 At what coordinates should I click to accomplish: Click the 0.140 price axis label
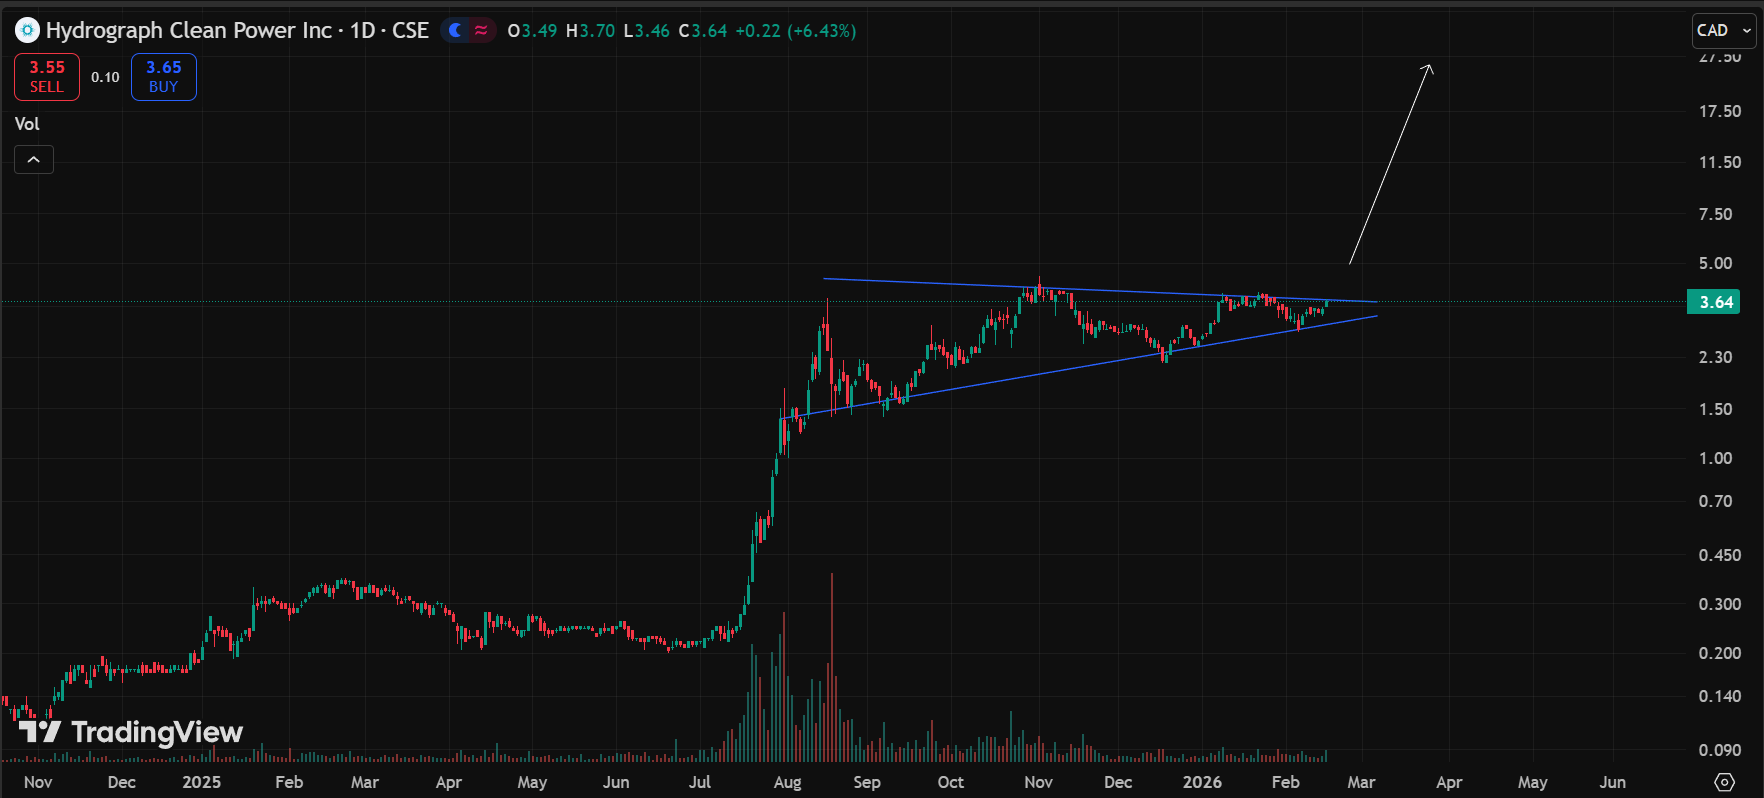click(x=1720, y=696)
